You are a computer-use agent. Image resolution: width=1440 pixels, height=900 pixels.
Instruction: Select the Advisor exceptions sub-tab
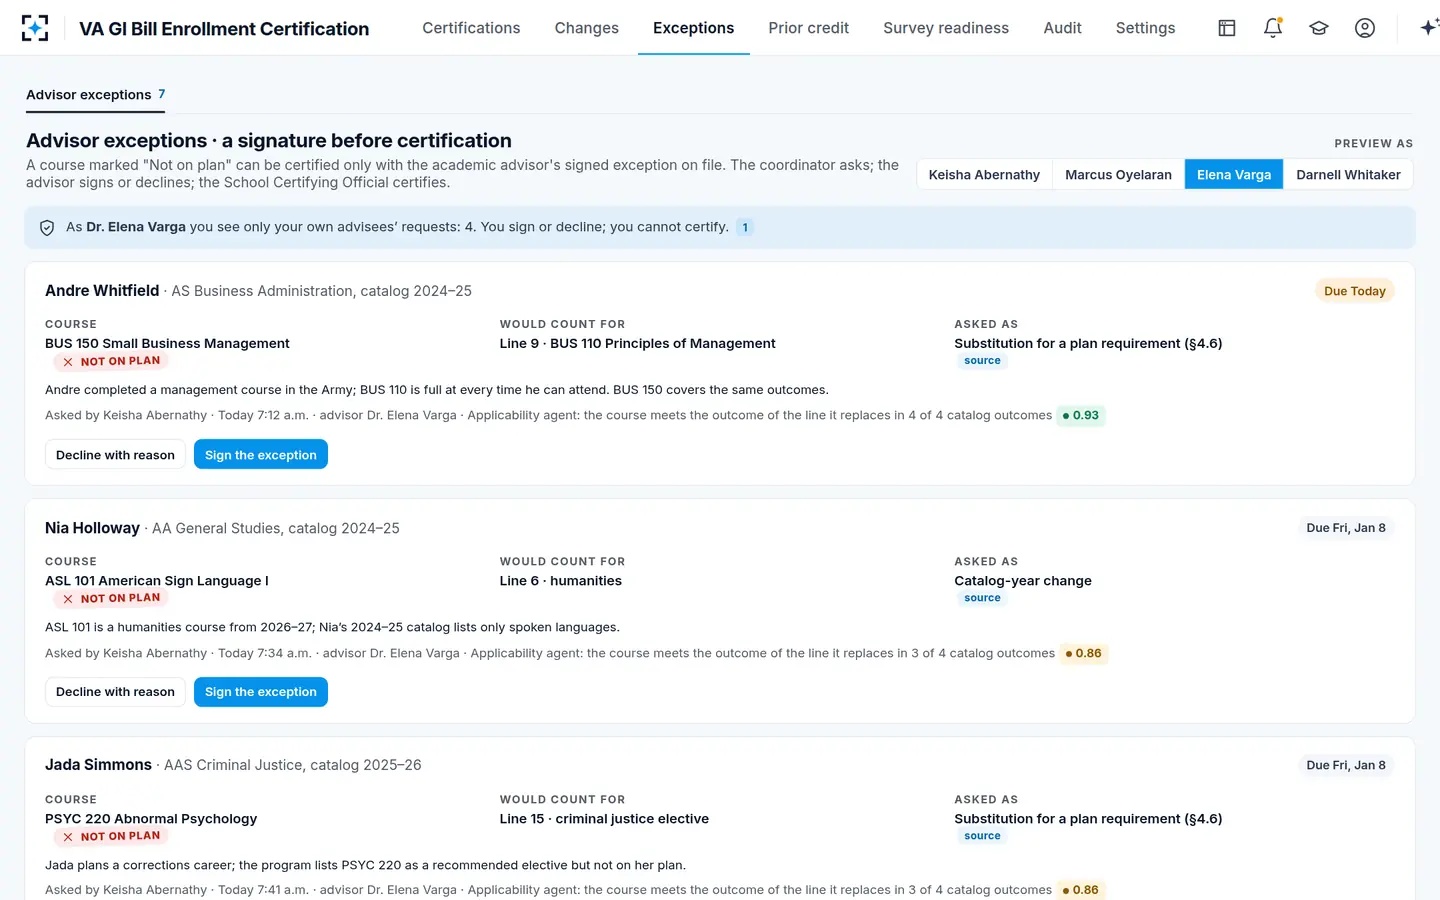96,95
